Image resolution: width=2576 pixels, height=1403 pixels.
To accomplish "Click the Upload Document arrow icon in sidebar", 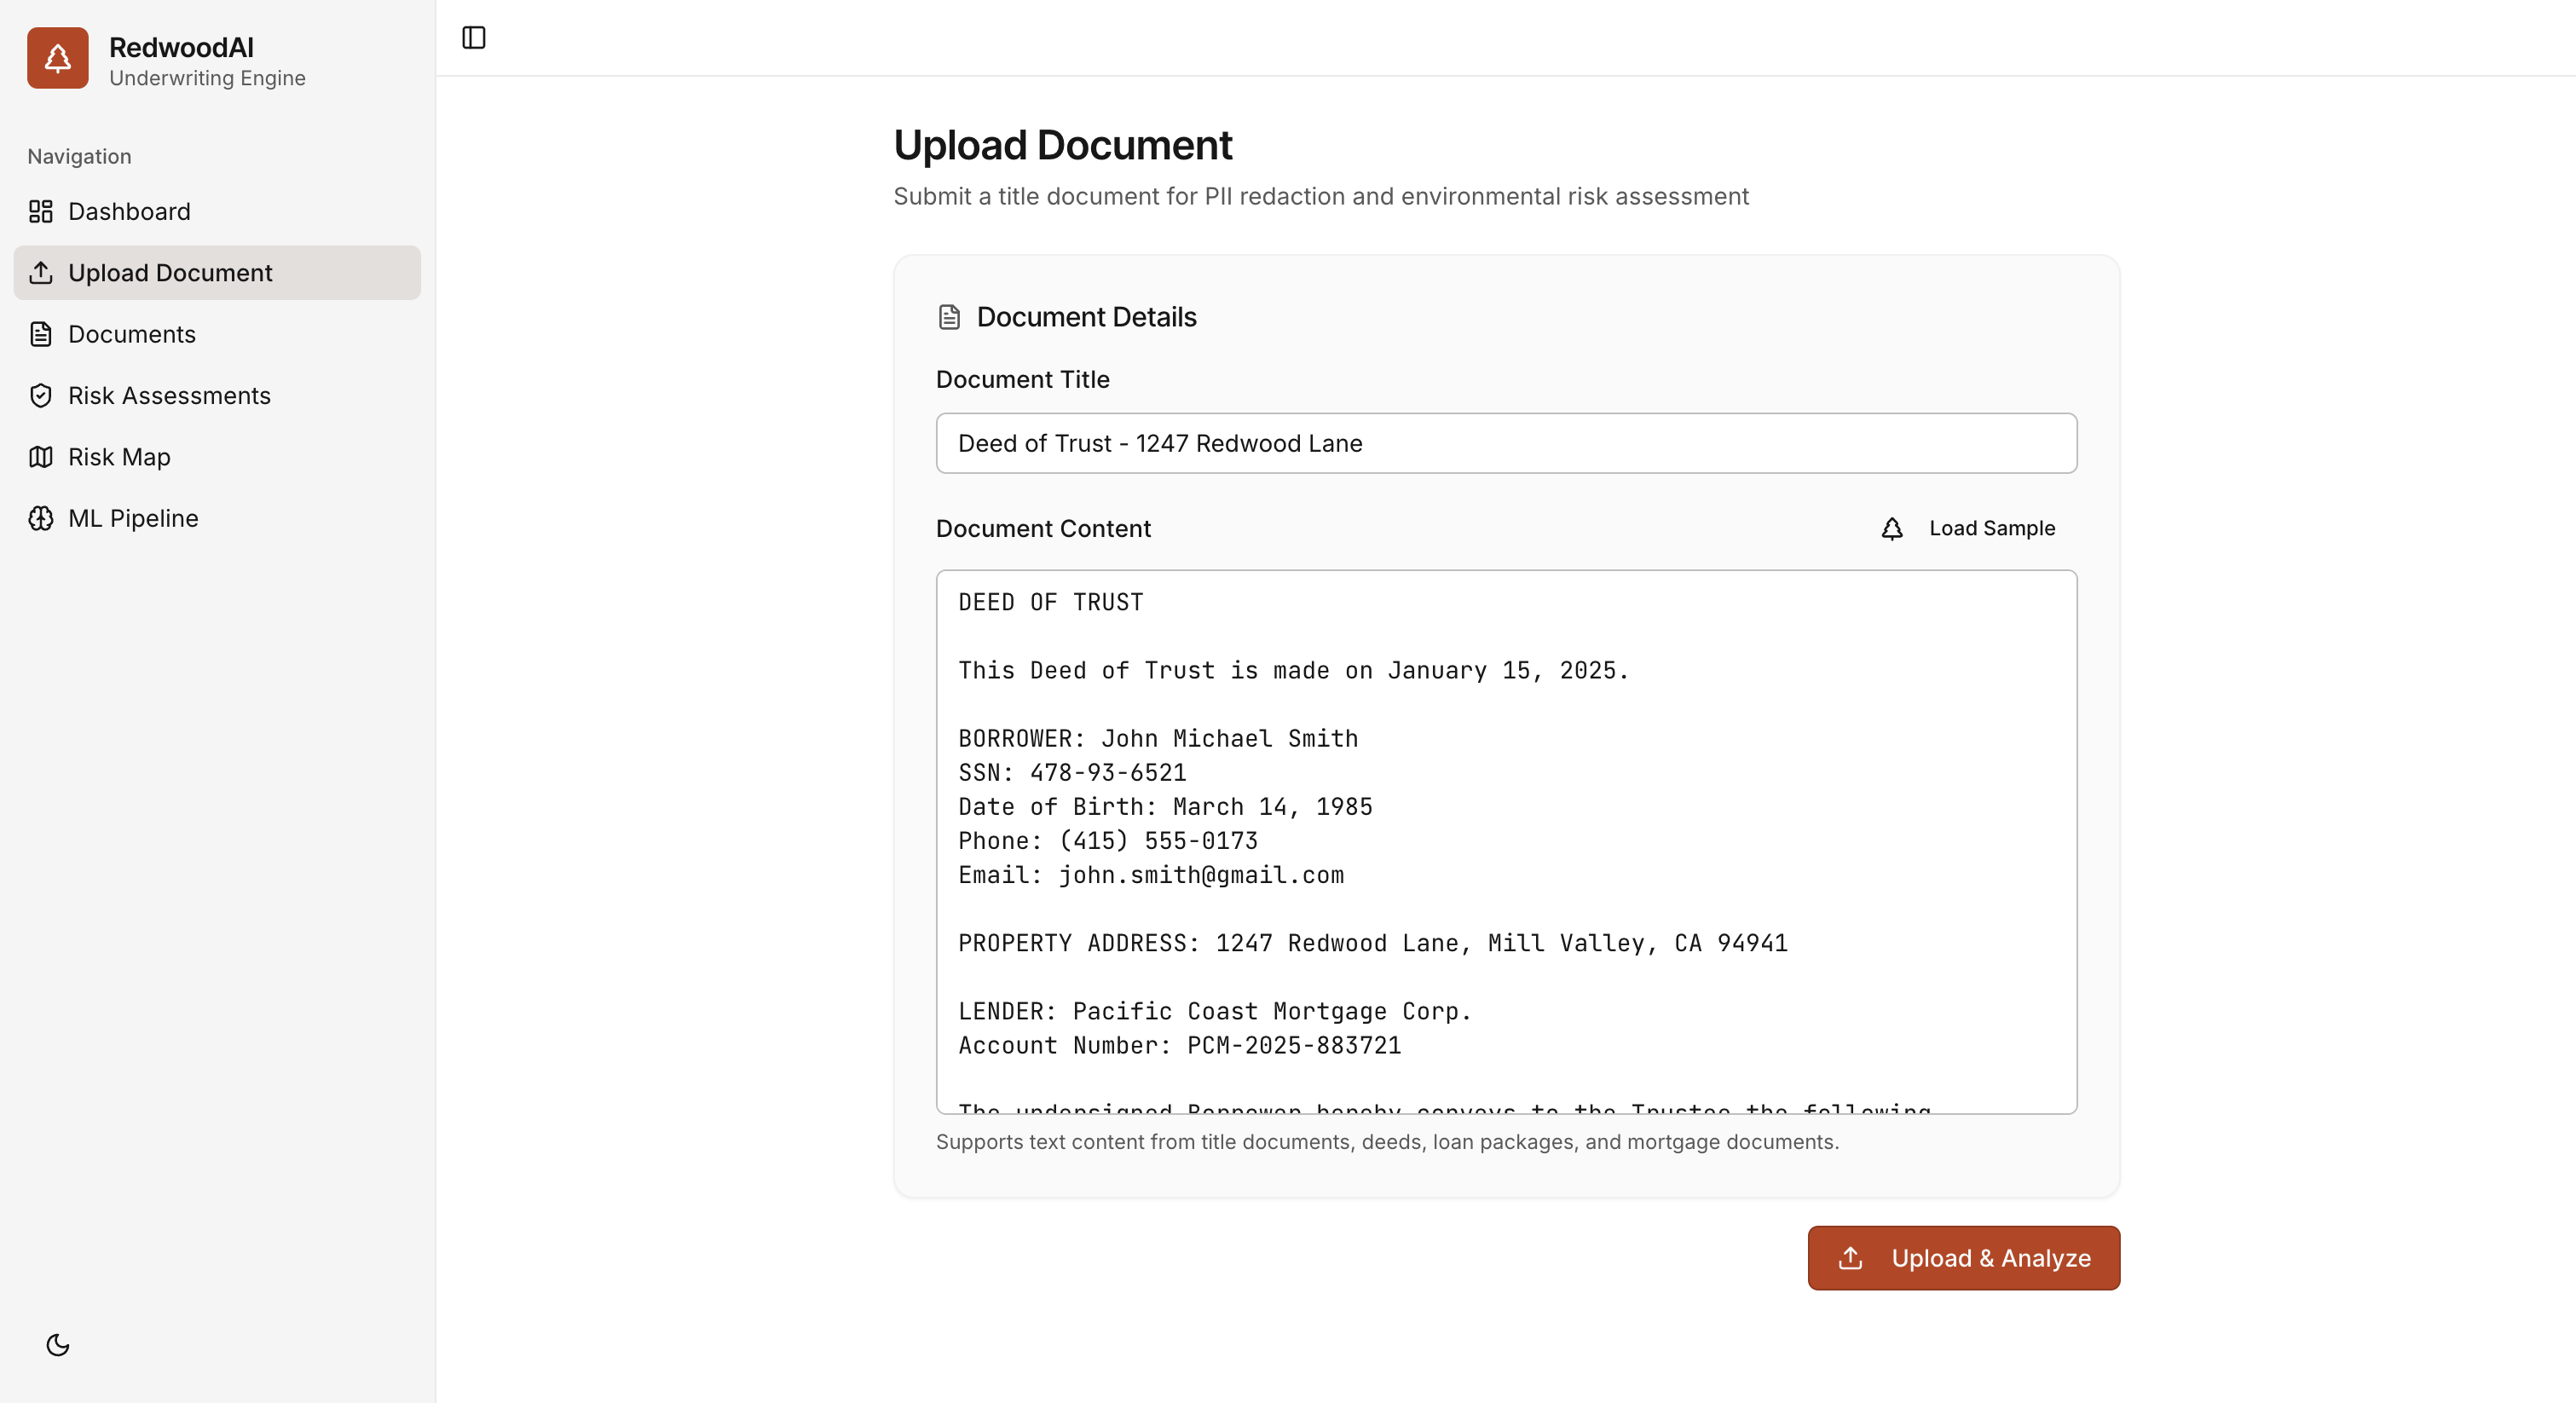I will pyautogui.click(x=41, y=273).
